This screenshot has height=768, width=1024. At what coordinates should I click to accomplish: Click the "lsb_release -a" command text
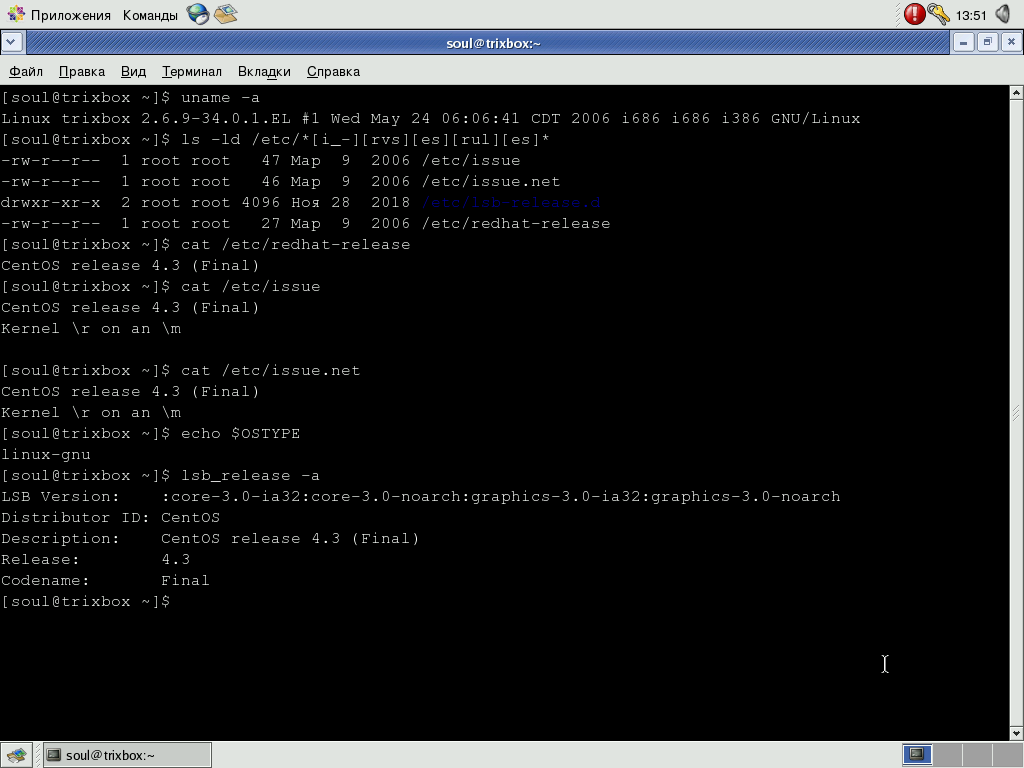(250, 475)
